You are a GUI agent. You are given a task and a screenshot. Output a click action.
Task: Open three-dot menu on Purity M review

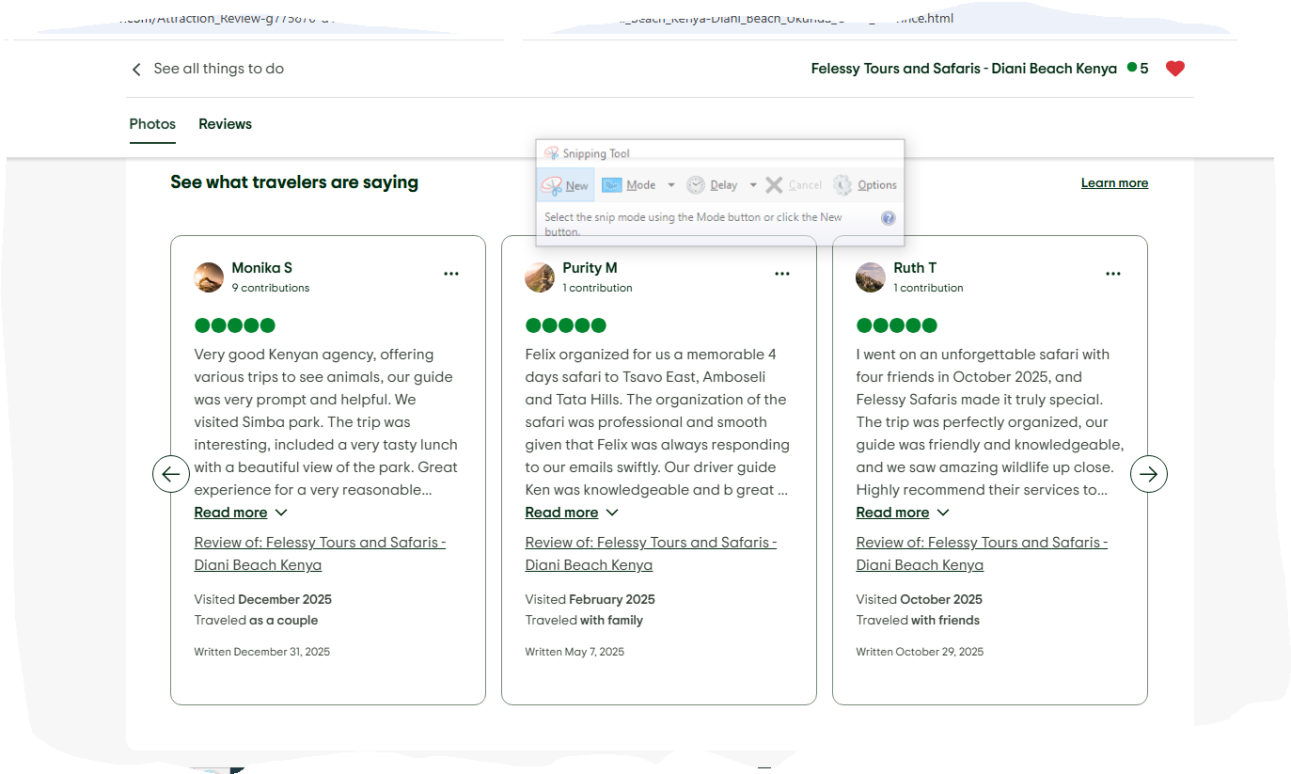click(782, 274)
